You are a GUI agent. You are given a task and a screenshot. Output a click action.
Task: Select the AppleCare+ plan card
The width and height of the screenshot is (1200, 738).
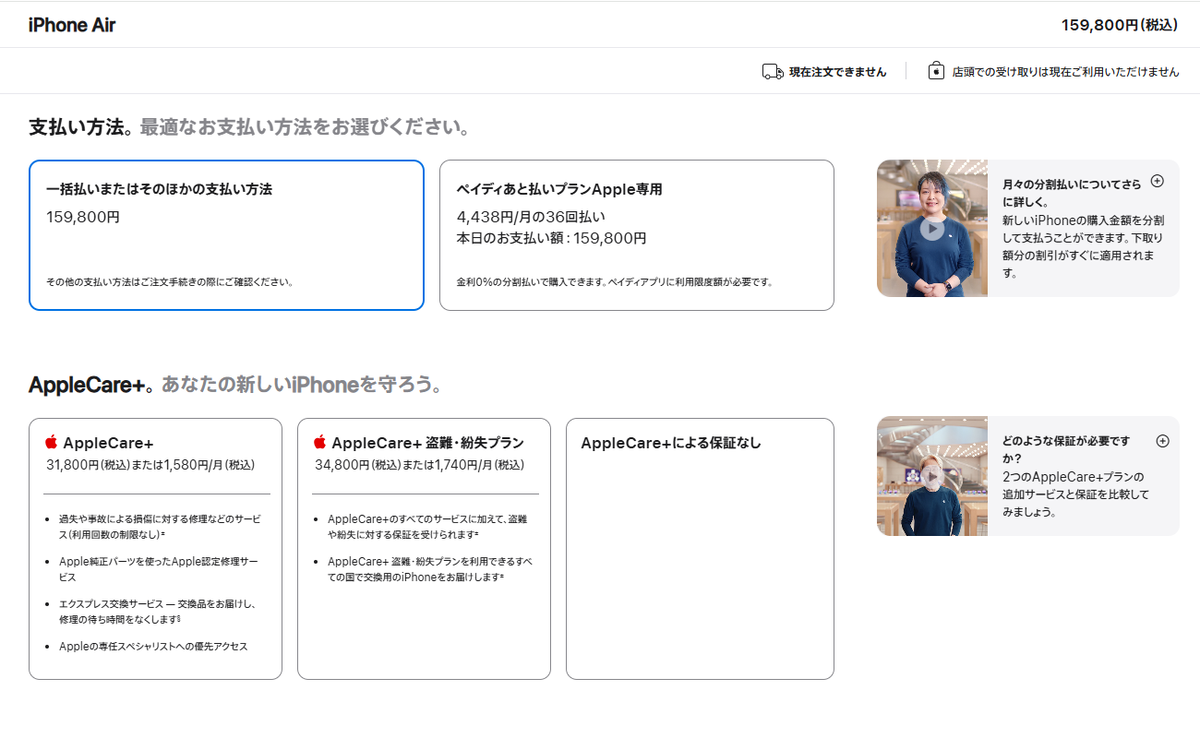pyautogui.click(x=155, y=545)
